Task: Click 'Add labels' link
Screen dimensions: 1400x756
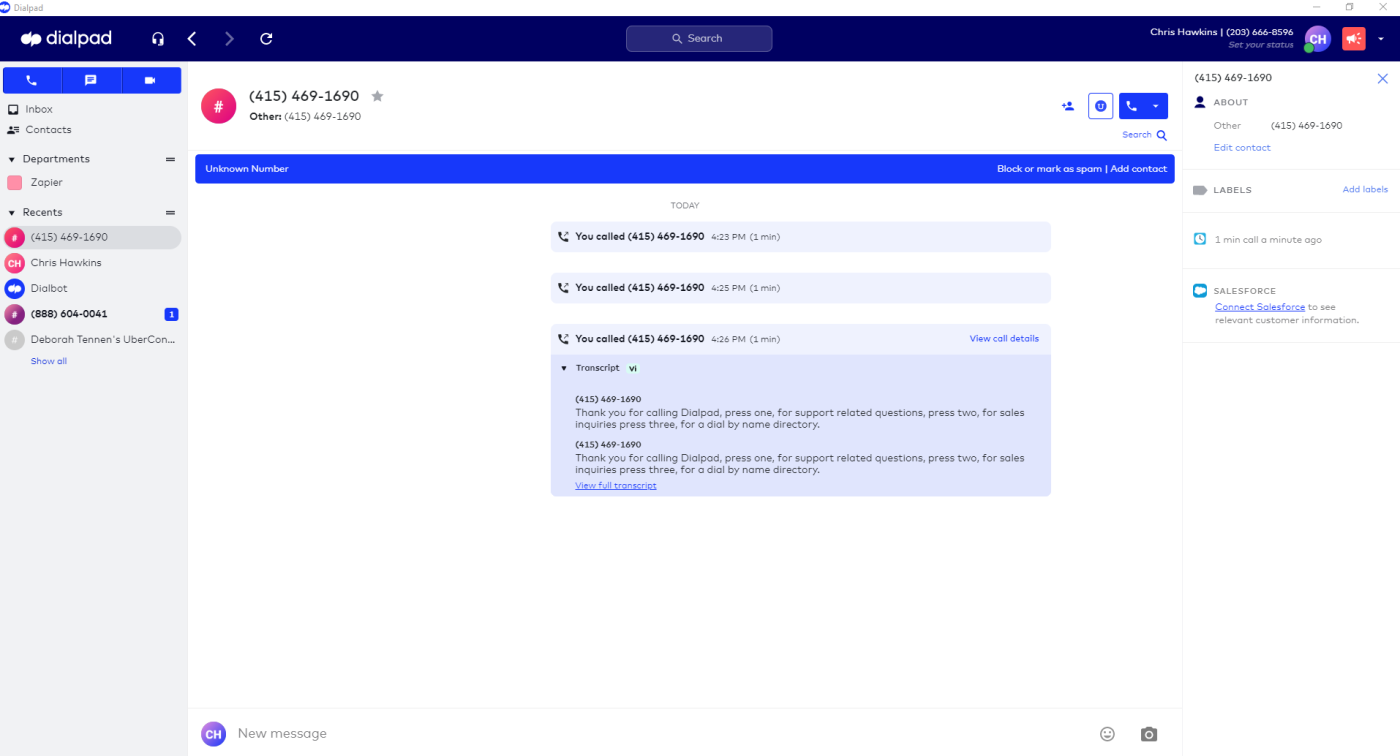Action: click(1365, 190)
